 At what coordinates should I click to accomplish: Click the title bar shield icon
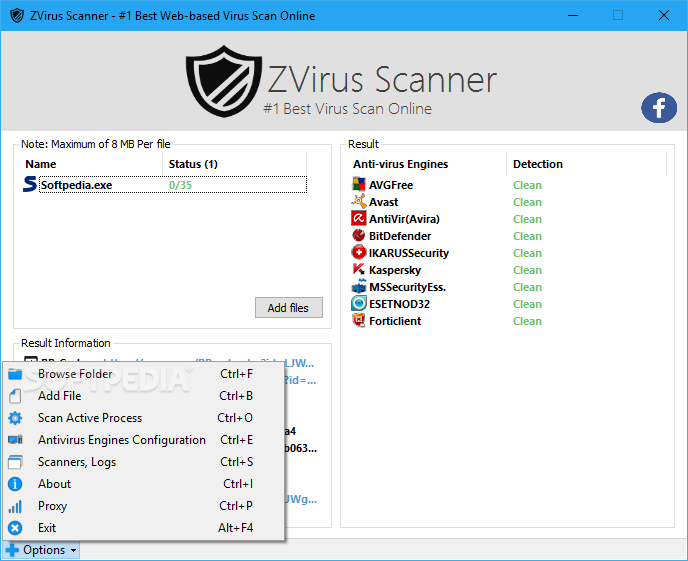click(17, 16)
